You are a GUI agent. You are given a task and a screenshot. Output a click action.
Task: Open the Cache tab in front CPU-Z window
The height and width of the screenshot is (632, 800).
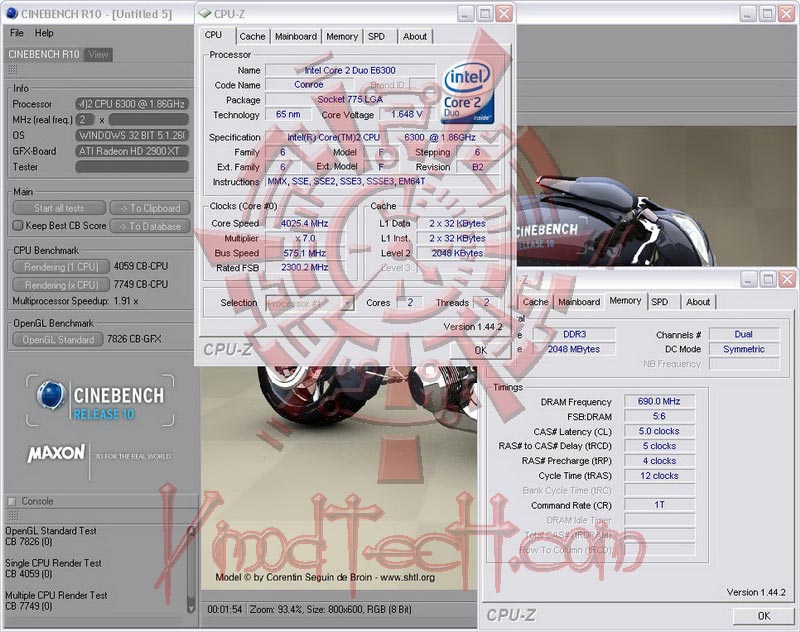[252, 36]
